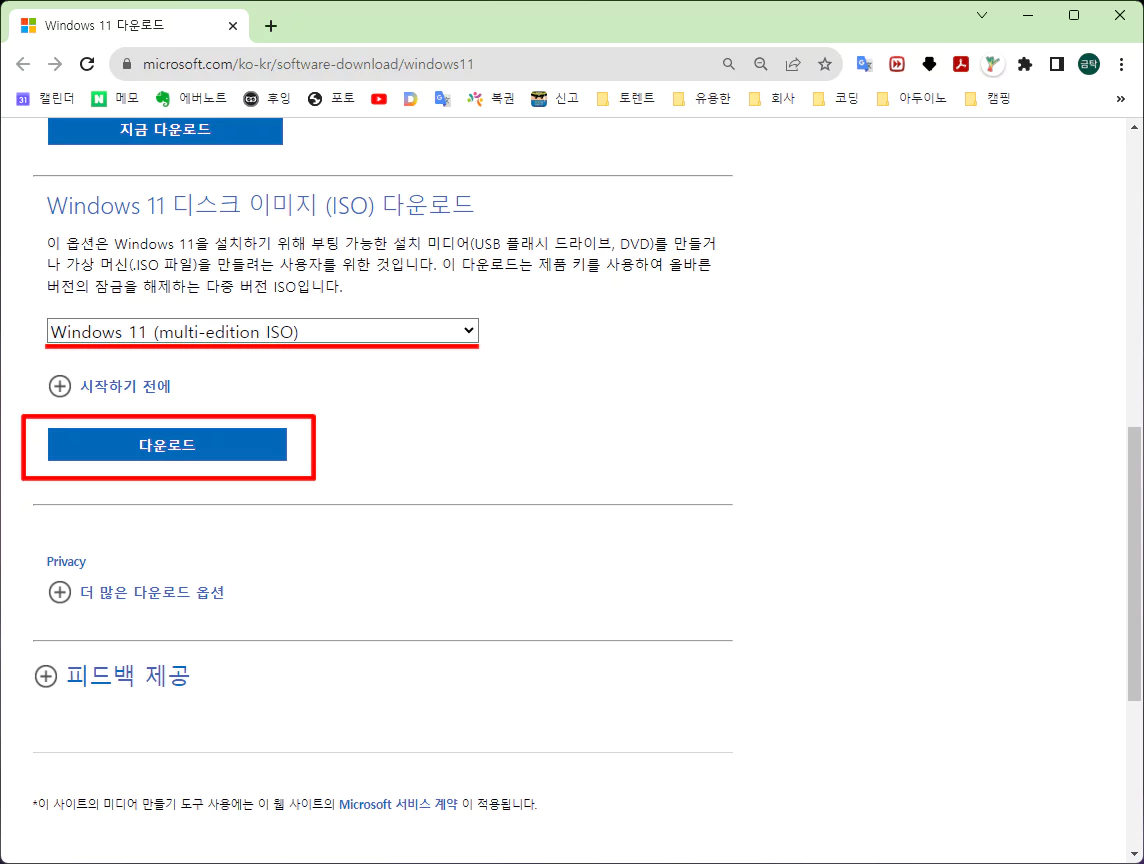Open the 에버노트 bookmark

[190, 99]
